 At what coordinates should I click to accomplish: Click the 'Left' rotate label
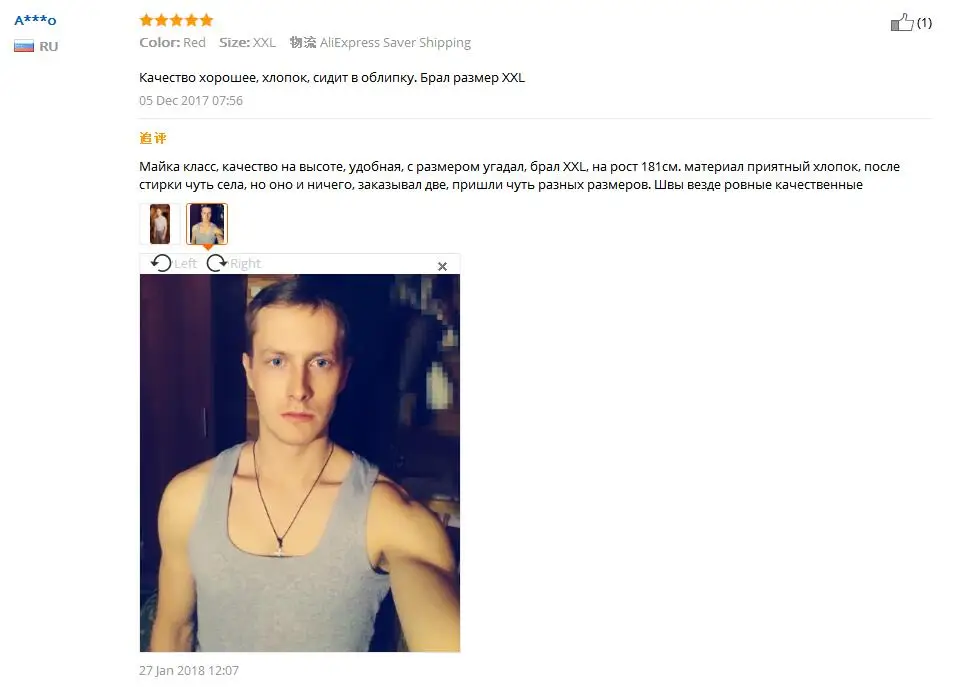point(186,263)
